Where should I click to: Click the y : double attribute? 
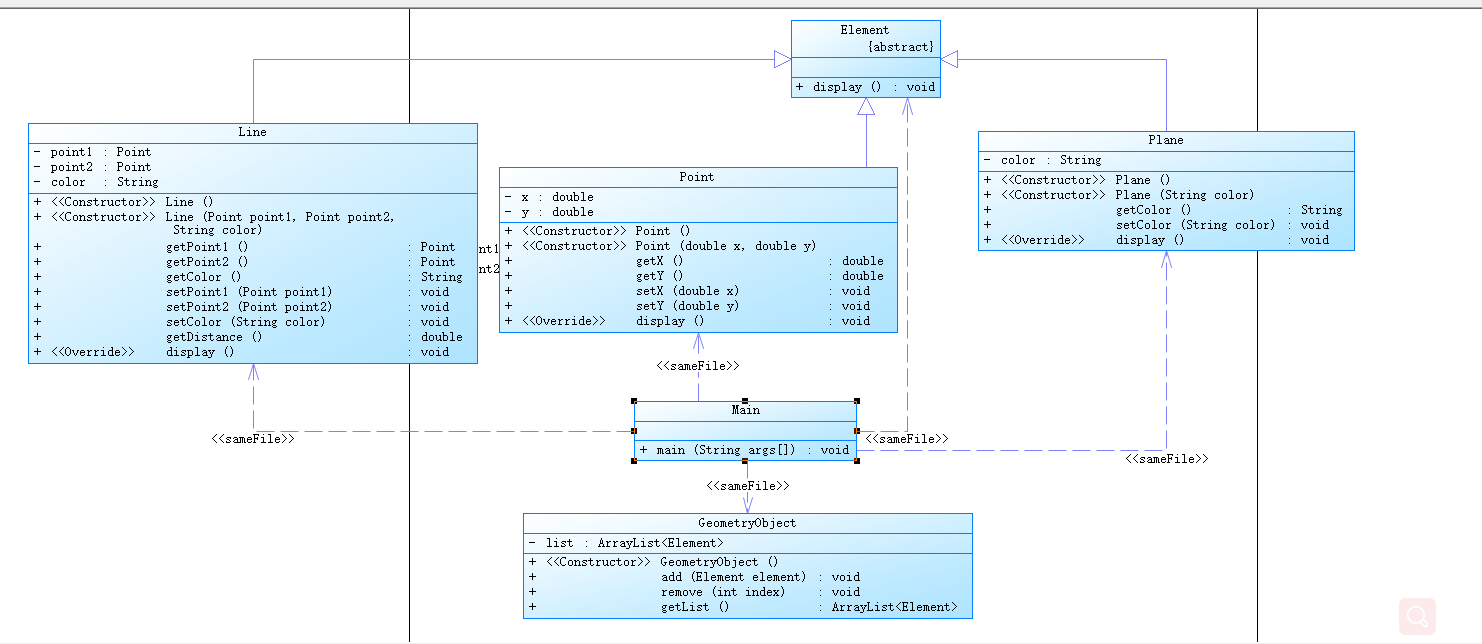click(x=549, y=212)
